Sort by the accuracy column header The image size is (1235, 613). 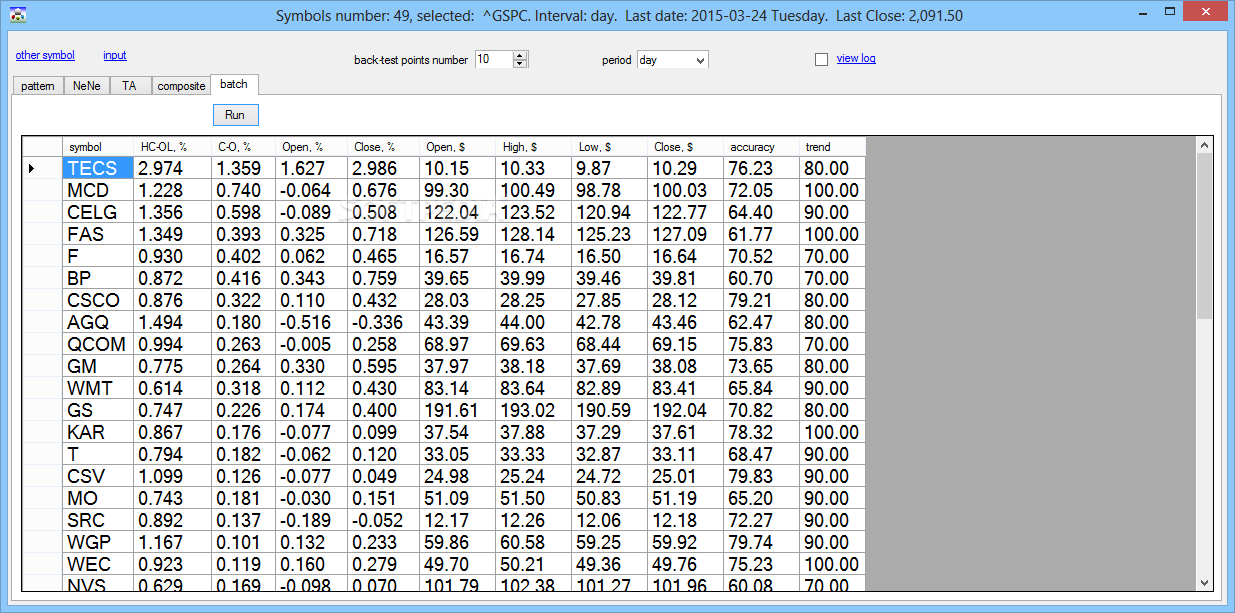761,147
